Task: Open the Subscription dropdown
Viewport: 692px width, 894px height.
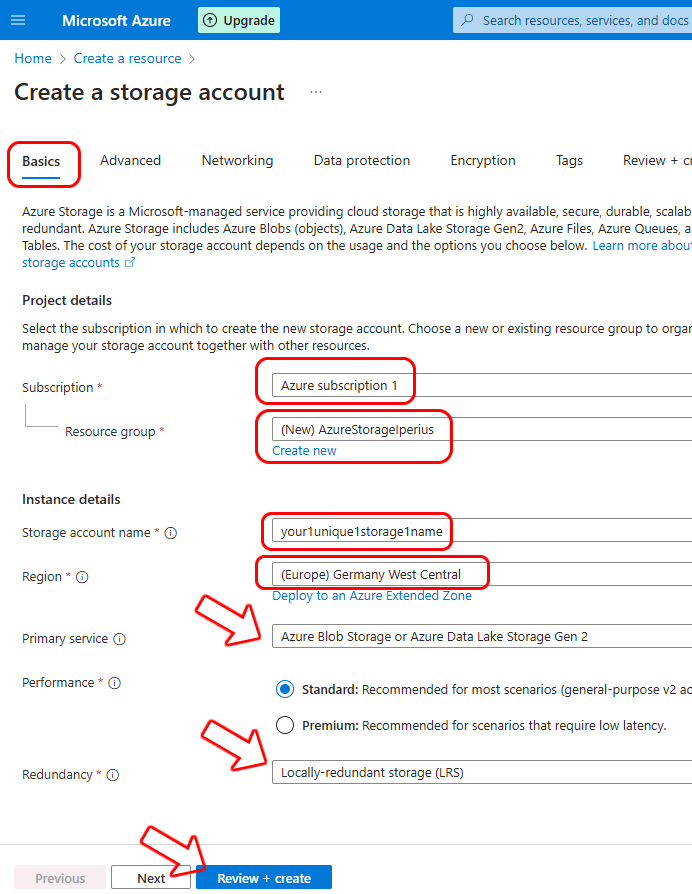Action: pyautogui.click(x=482, y=385)
